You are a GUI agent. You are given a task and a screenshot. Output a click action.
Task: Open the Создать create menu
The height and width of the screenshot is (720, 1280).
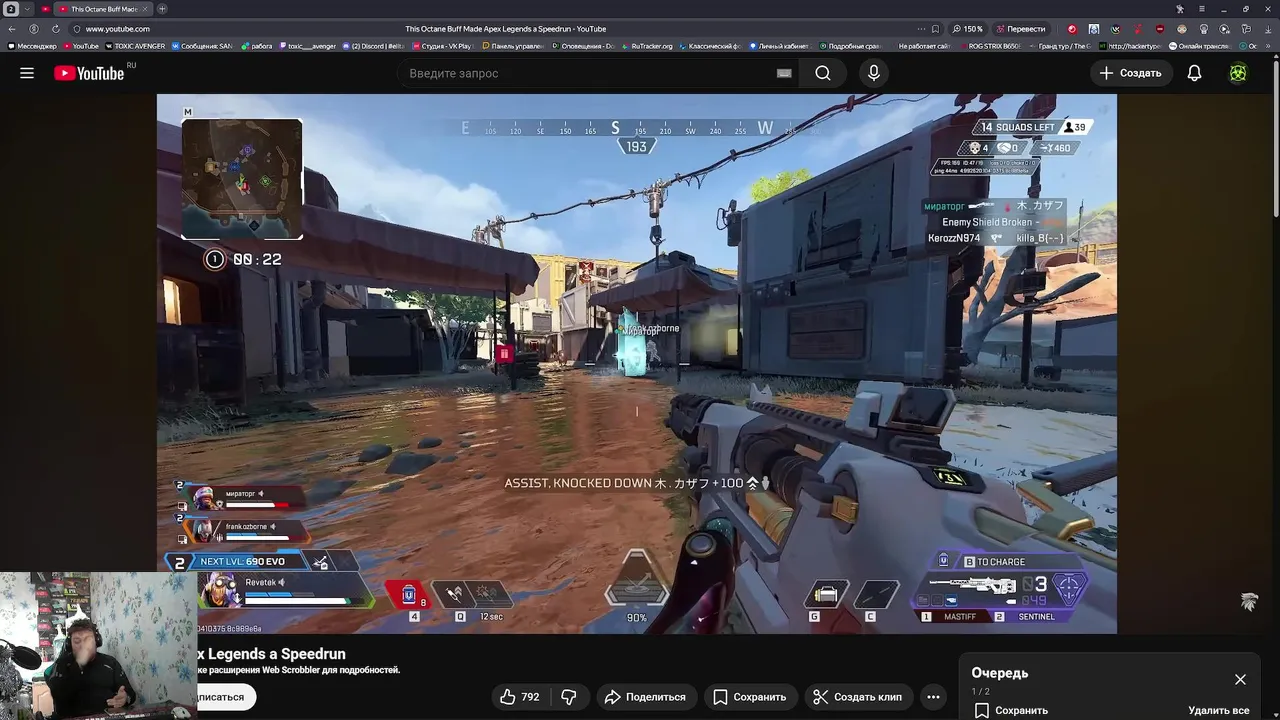click(x=1130, y=73)
